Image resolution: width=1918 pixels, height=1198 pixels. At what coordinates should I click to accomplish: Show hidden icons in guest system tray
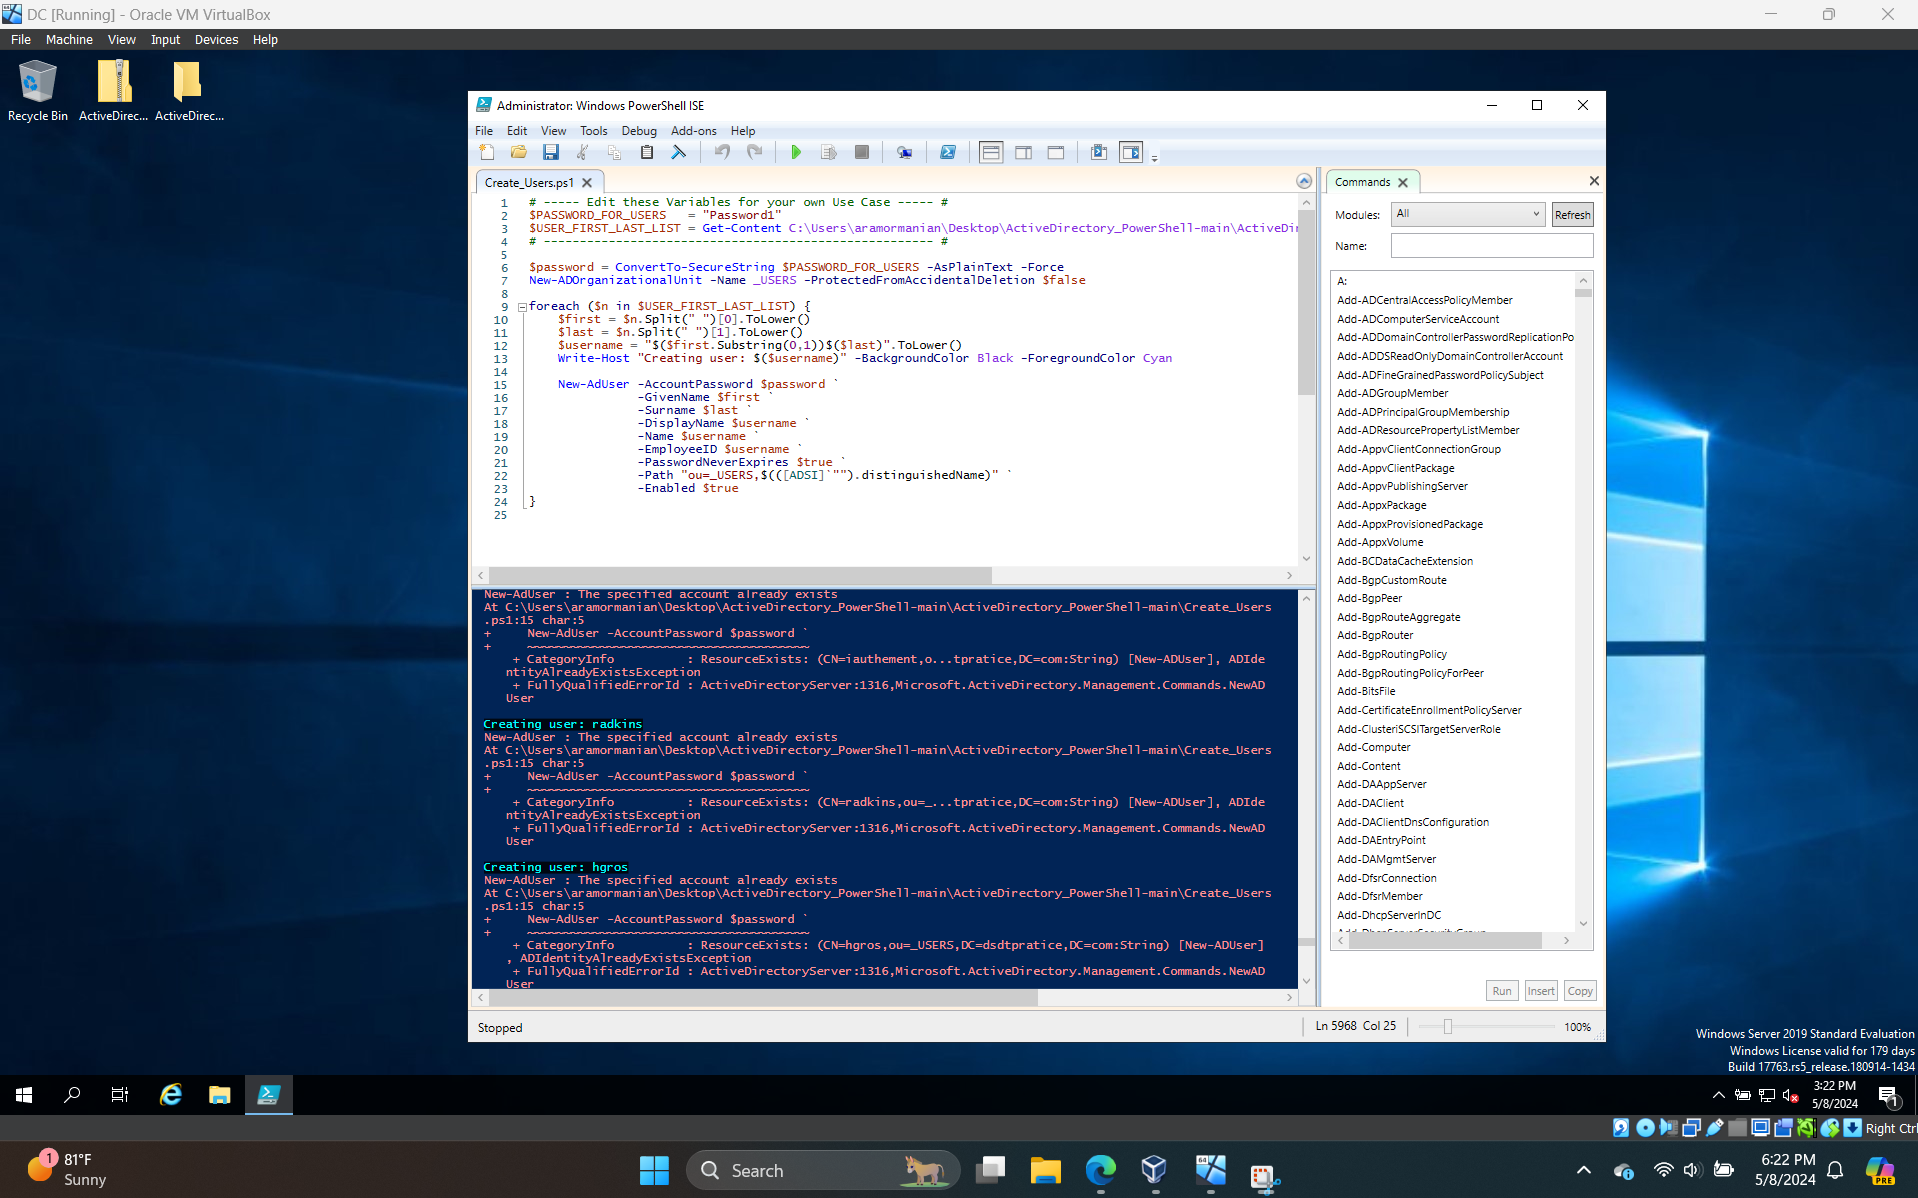1718,1095
